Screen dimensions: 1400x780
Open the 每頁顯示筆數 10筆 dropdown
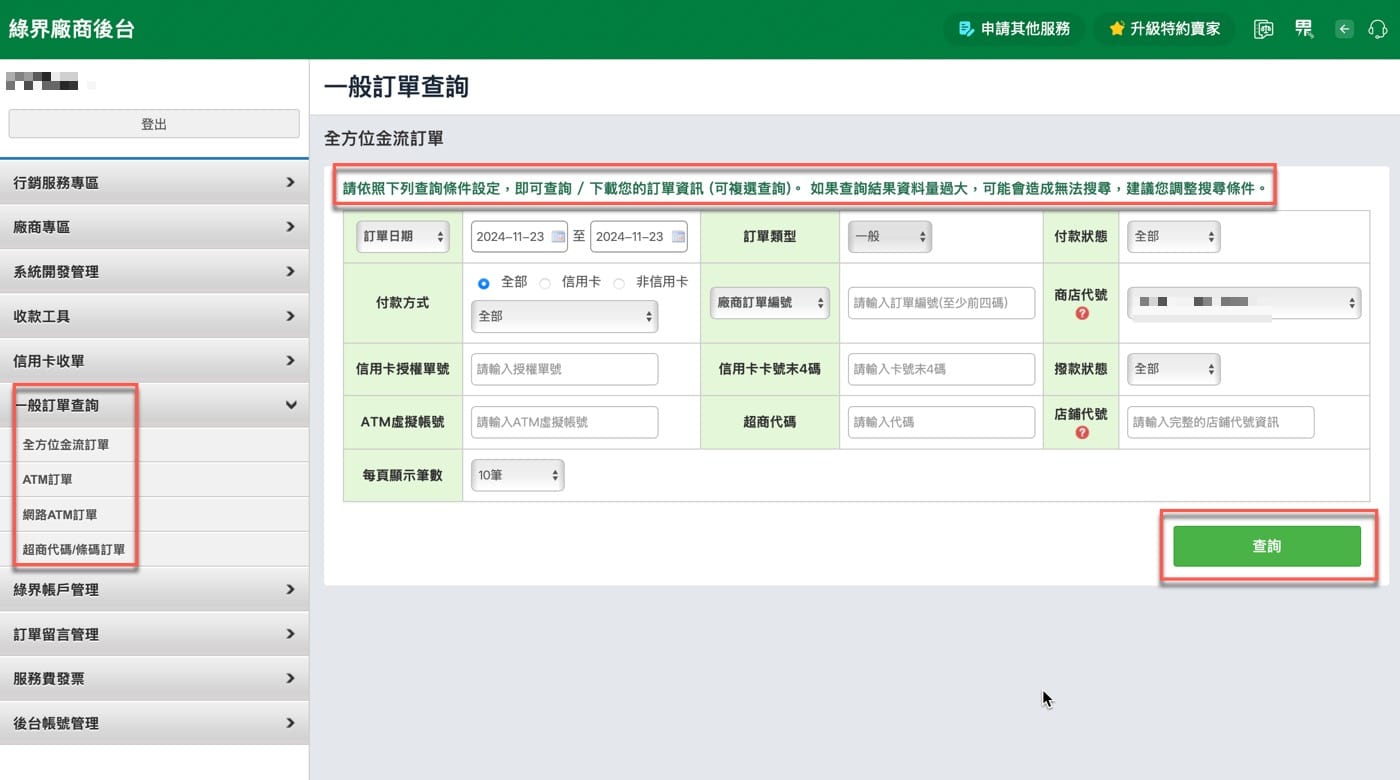517,475
